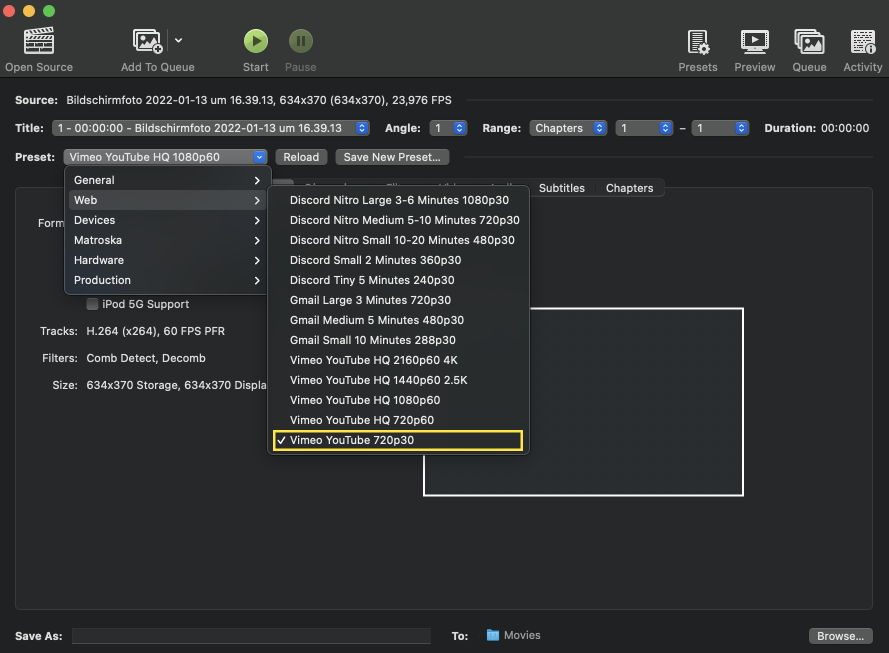Image resolution: width=889 pixels, height=653 pixels.
Task: Choose Vimeo YouTube HQ 720p60
Action: tap(399, 420)
